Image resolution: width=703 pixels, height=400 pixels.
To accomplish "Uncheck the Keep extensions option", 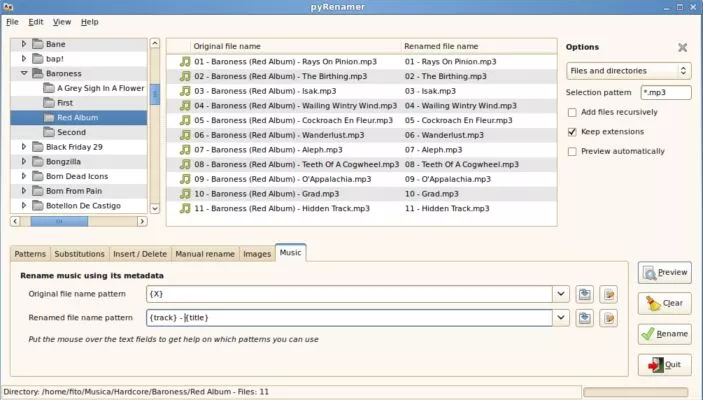I will 572,132.
